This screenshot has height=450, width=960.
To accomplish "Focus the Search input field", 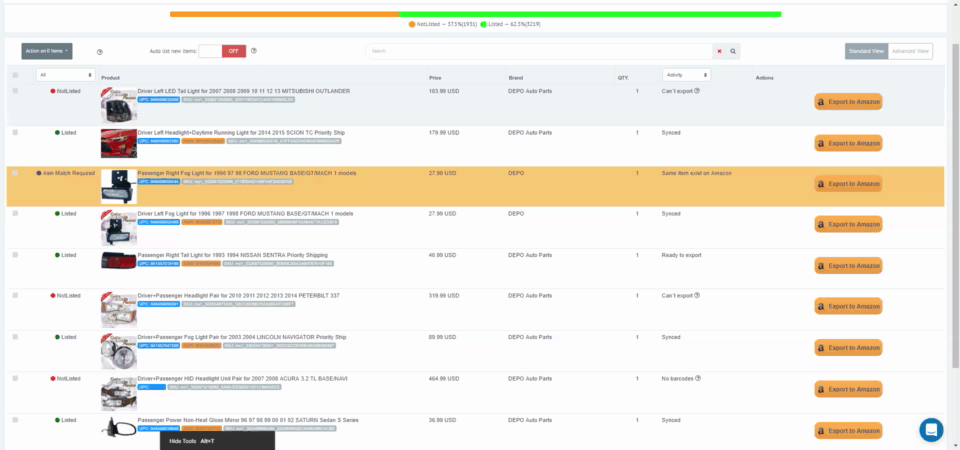I will tap(539, 51).
